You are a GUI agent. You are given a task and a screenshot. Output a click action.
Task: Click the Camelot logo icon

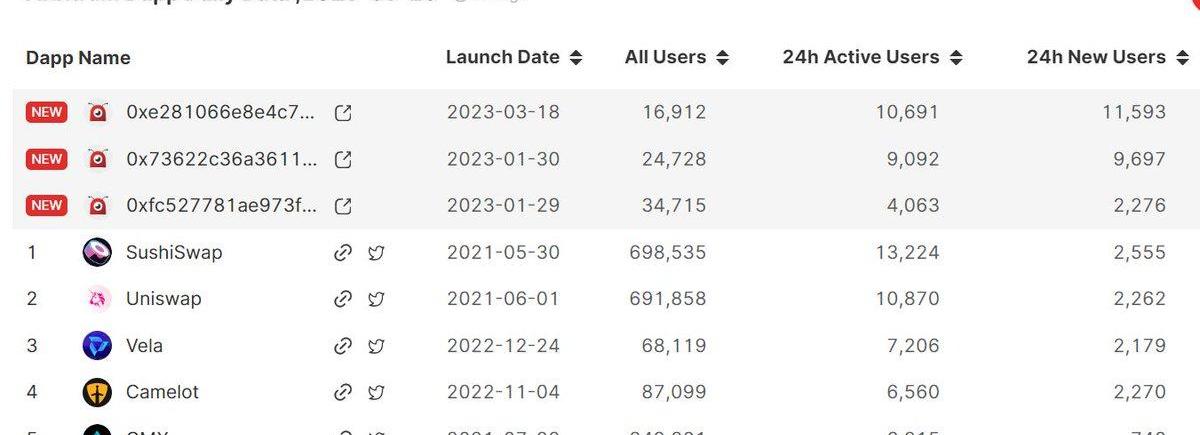coord(97,392)
